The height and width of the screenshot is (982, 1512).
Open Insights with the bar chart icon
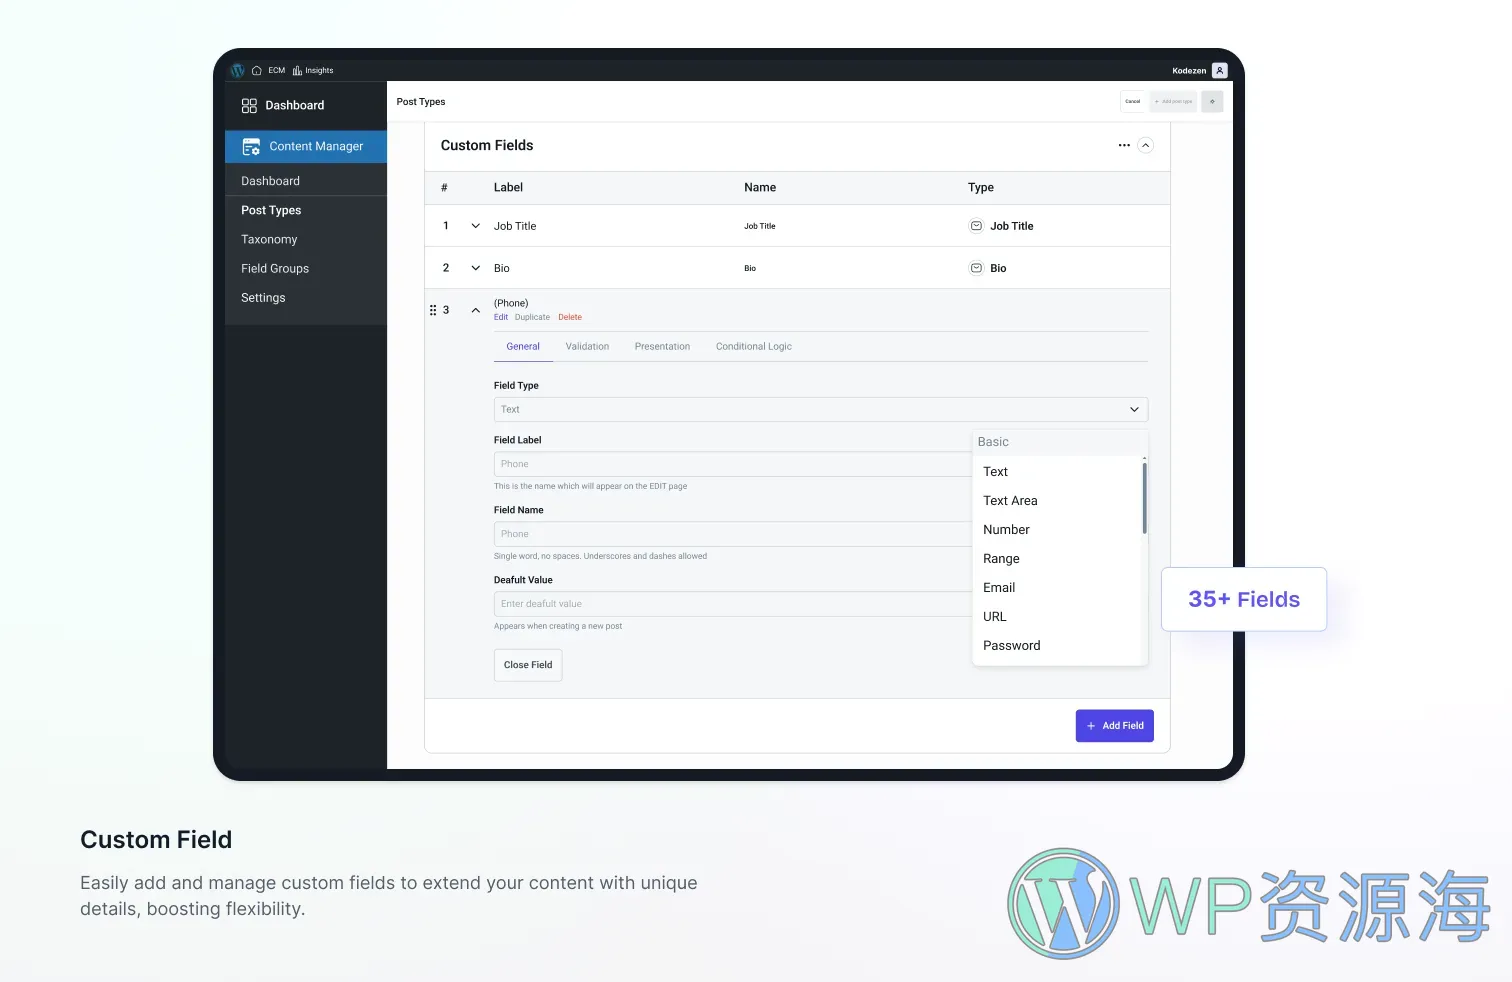296,70
